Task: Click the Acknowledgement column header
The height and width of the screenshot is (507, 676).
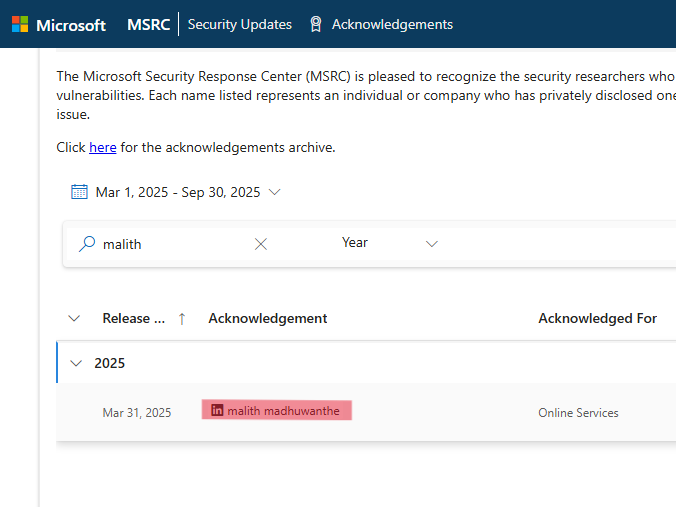Action: [268, 318]
